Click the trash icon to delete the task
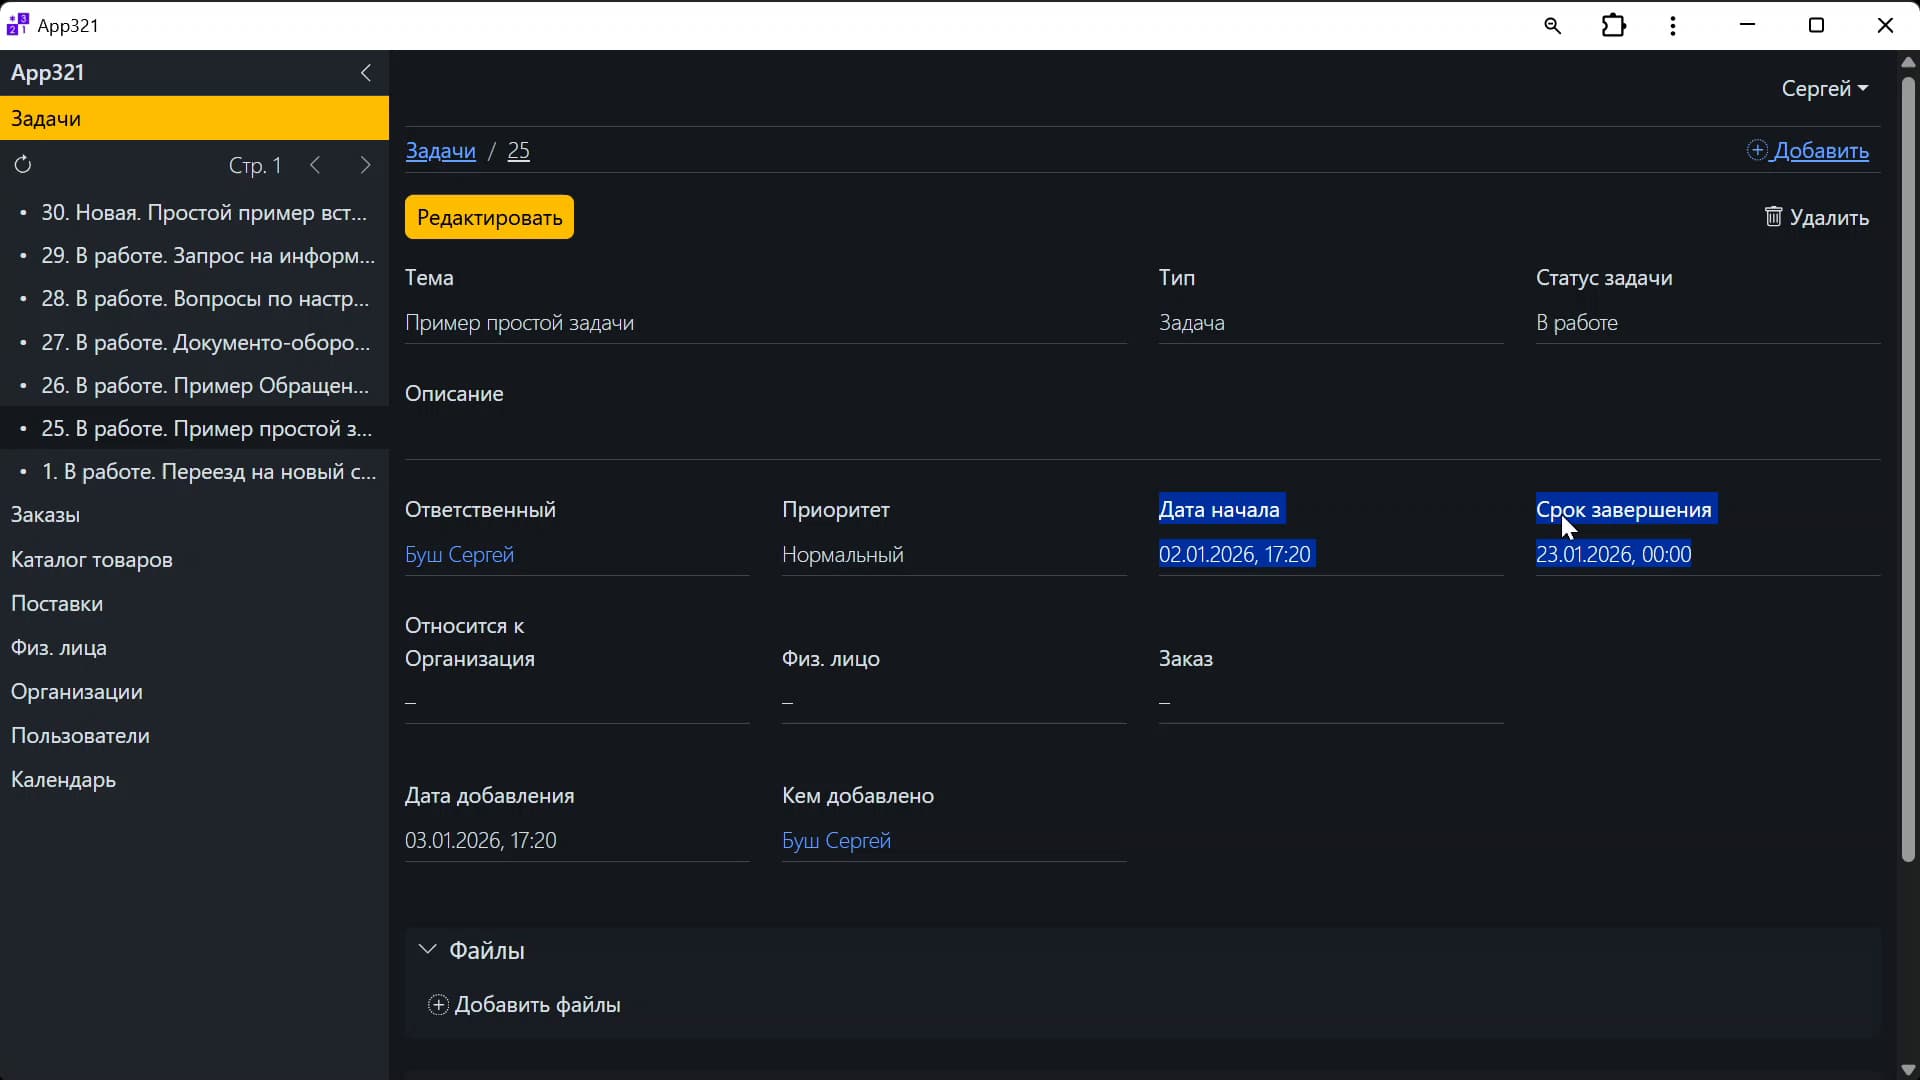 coord(1773,217)
